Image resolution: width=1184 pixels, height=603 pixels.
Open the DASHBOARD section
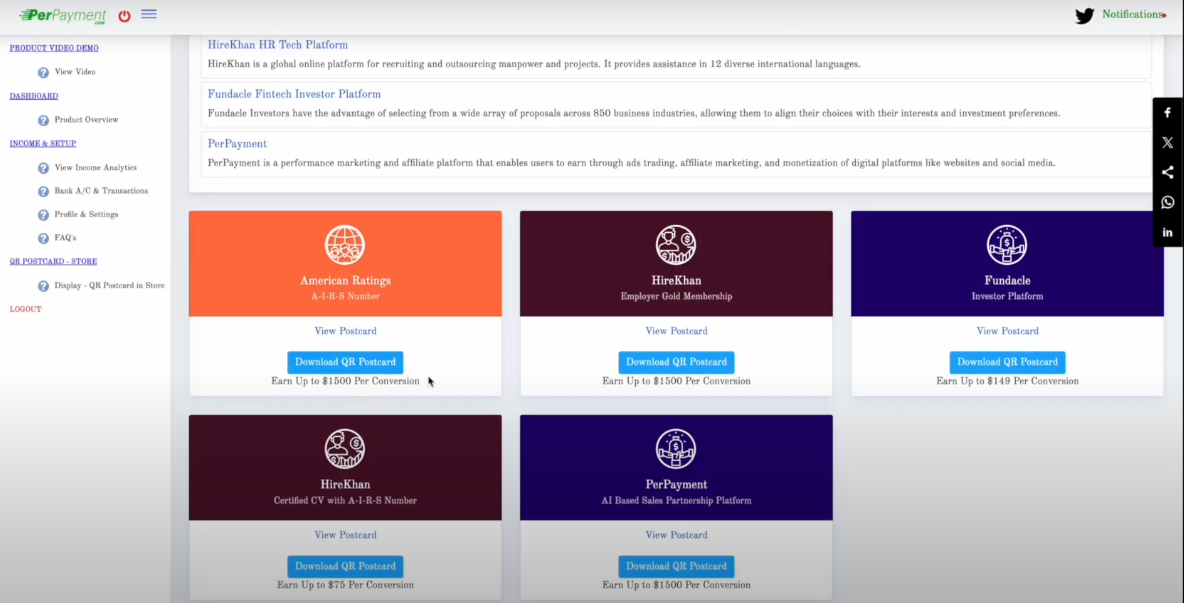click(x=34, y=96)
